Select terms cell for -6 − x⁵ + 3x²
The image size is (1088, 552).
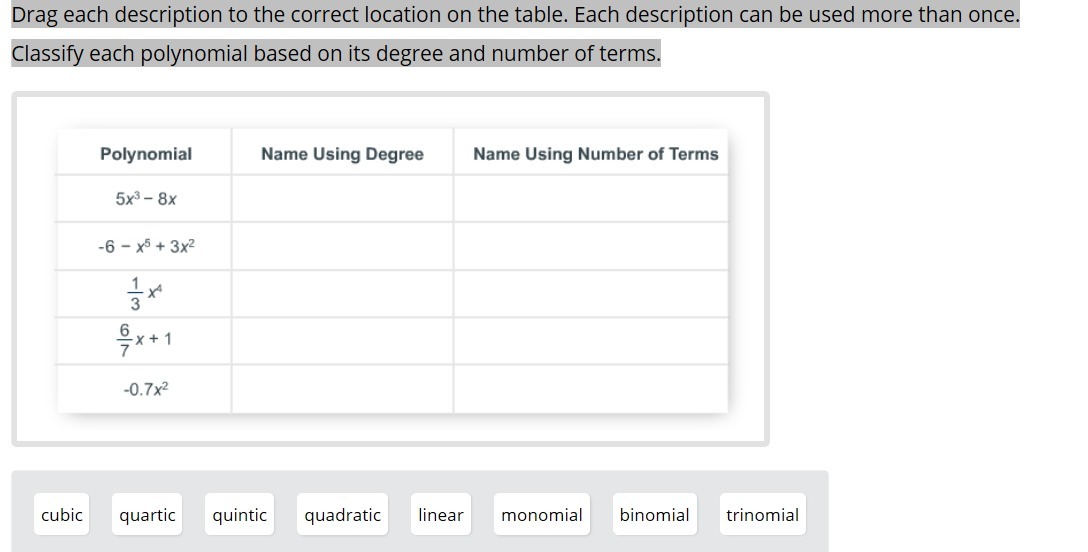pyautogui.click(x=590, y=246)
